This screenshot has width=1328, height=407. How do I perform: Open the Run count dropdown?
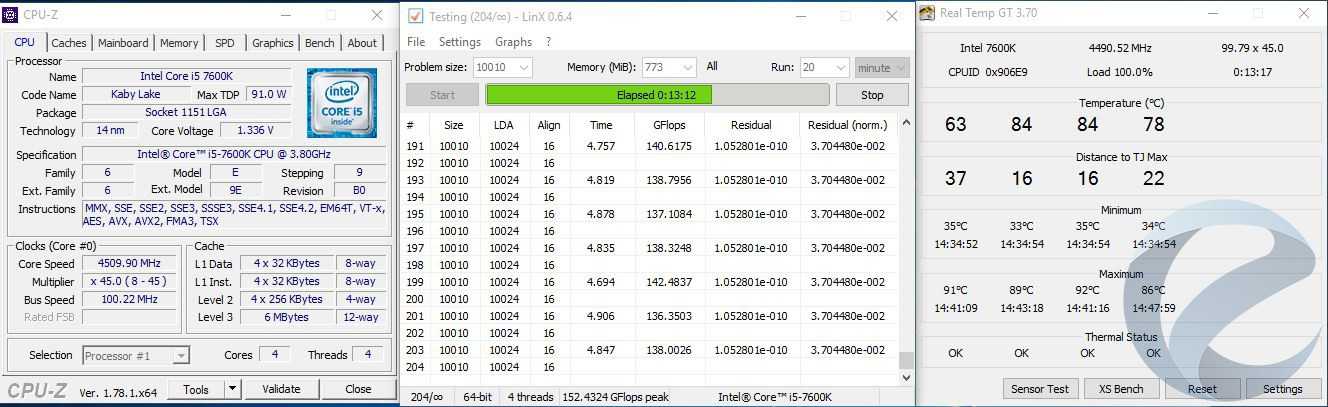[837, 68]
